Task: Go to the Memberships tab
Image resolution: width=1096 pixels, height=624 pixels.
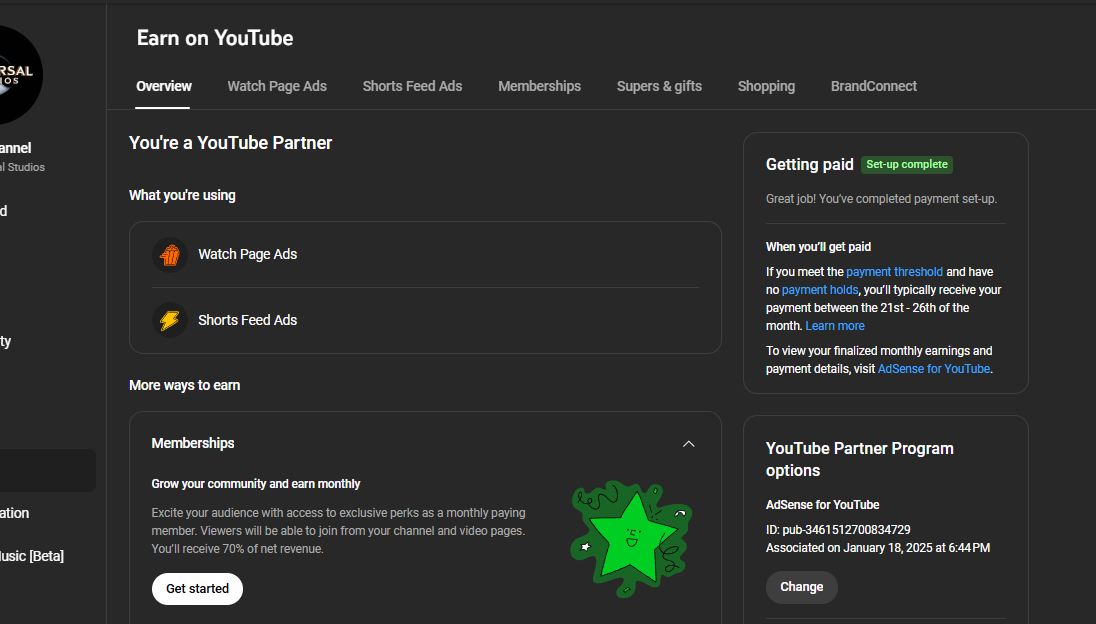Action: tap(540, 87)
